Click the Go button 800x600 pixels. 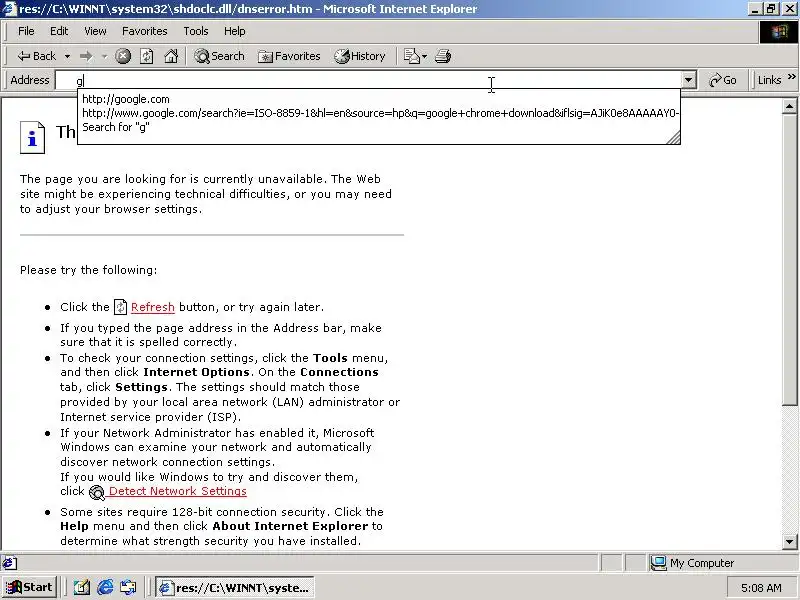coord(723,80)
